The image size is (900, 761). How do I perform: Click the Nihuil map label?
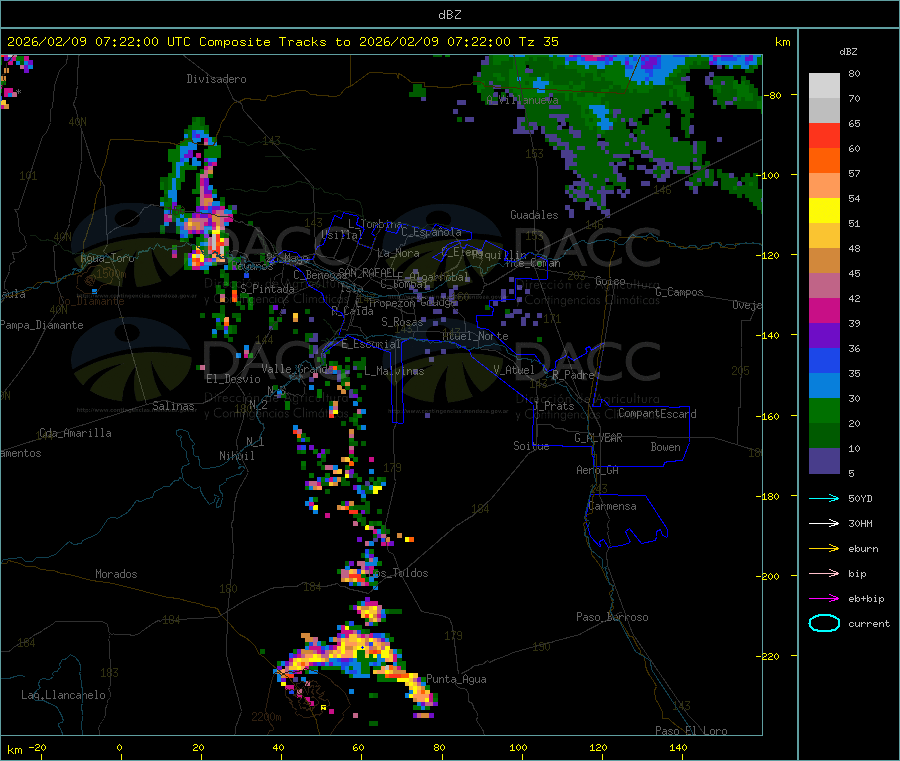tap(236, 456)
